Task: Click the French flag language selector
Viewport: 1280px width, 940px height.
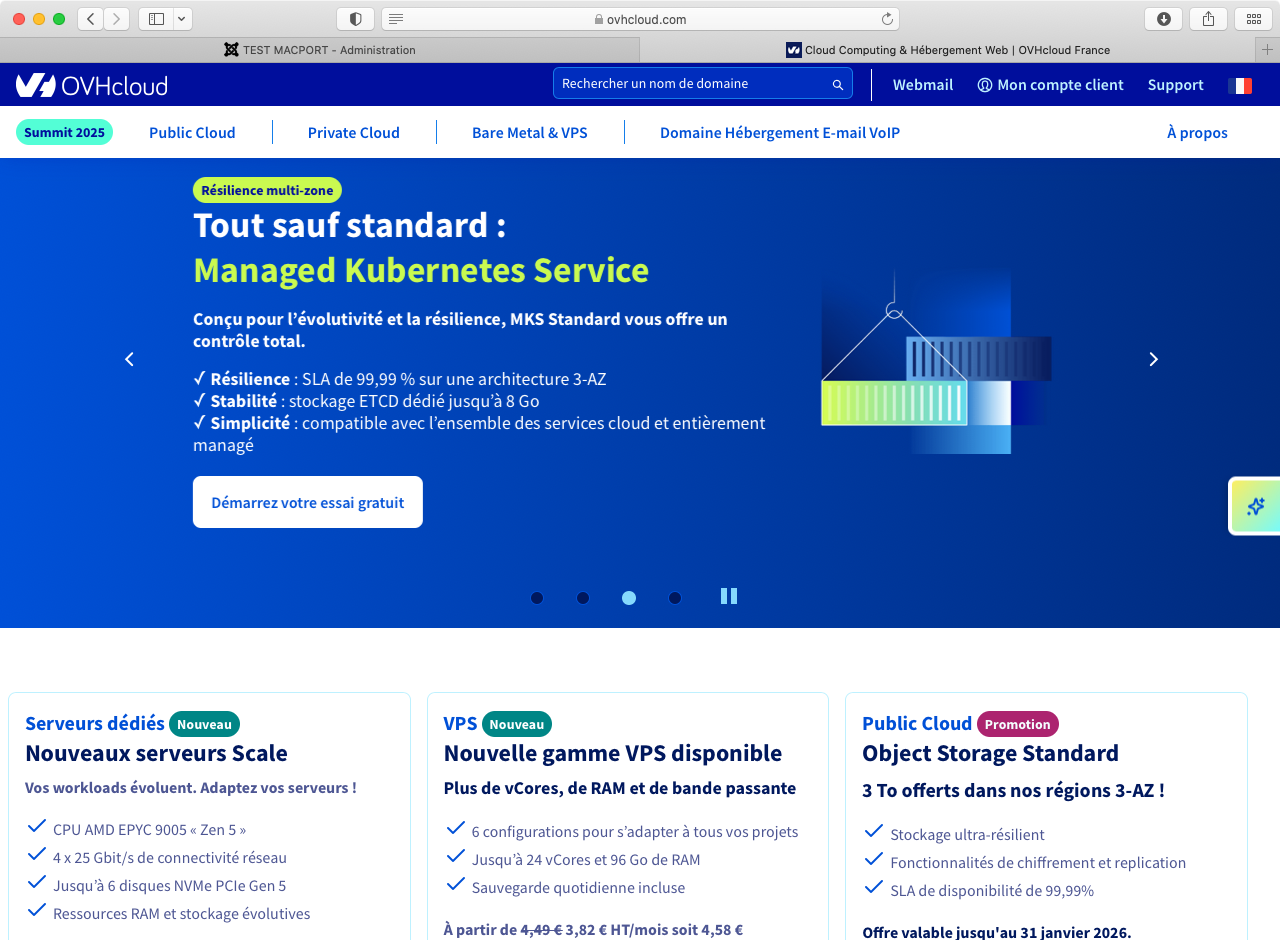Action: (x=1240, y=85)
